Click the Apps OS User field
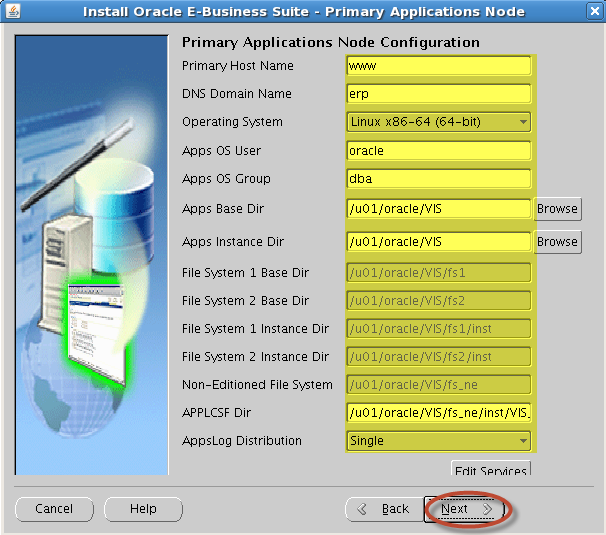606x535 pixels. [x=438, y=151]
